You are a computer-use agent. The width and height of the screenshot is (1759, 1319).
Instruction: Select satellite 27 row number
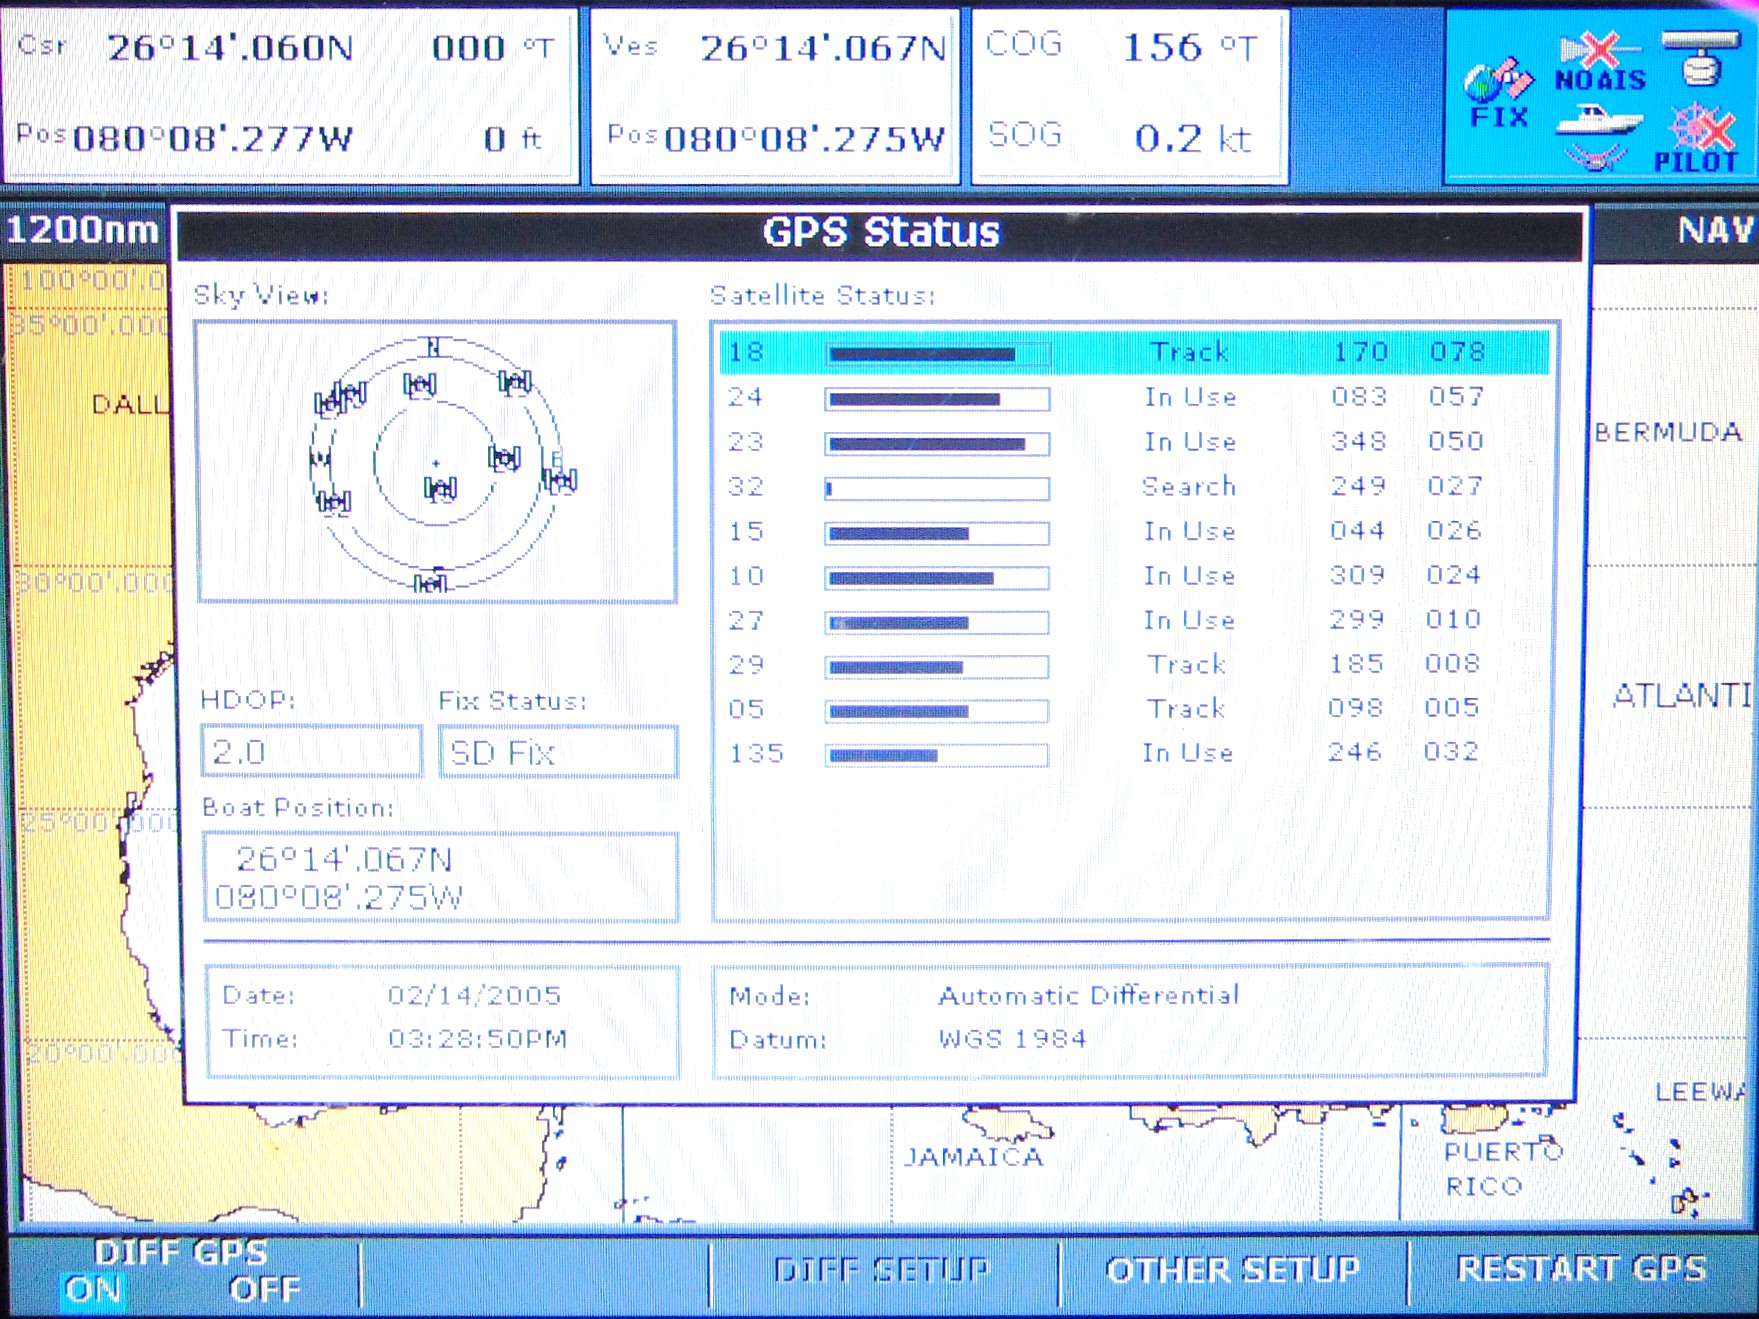coord(745,621)
